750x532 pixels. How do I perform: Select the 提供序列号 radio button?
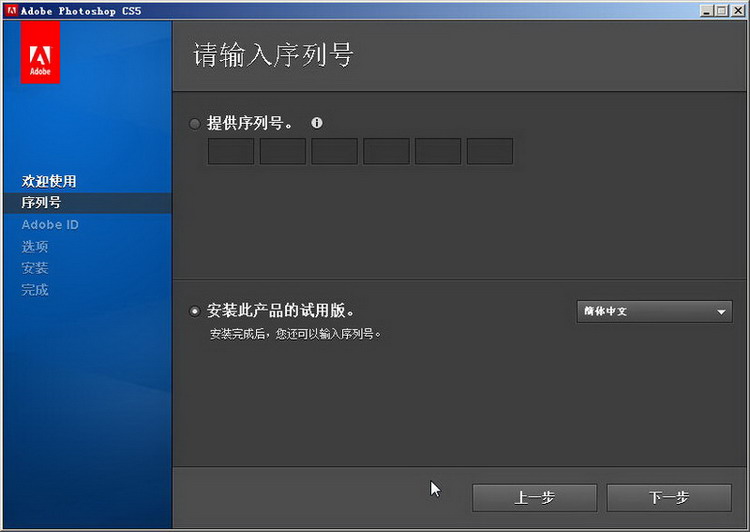point(194,124)
